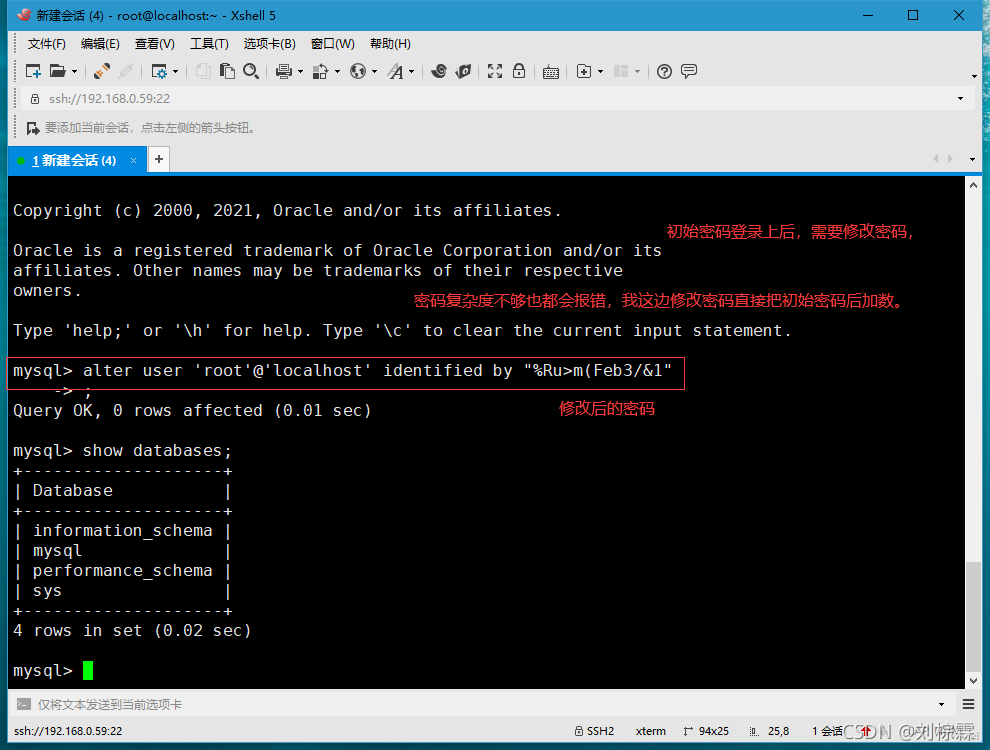Click the terminal vertical scrollbar thumb
The width and height of the screenshot is (990, 750).
point(973,617)
